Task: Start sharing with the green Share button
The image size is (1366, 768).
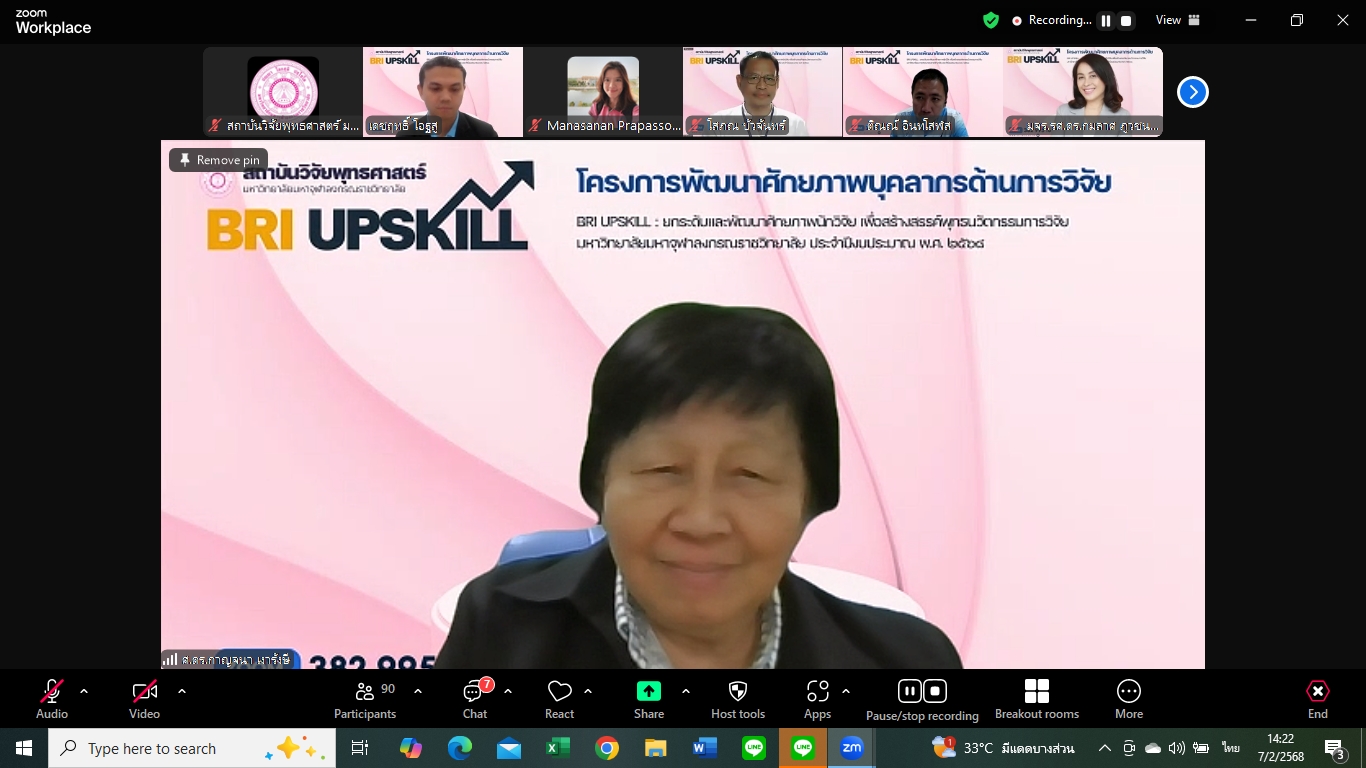Action: [x=649, y=699]
